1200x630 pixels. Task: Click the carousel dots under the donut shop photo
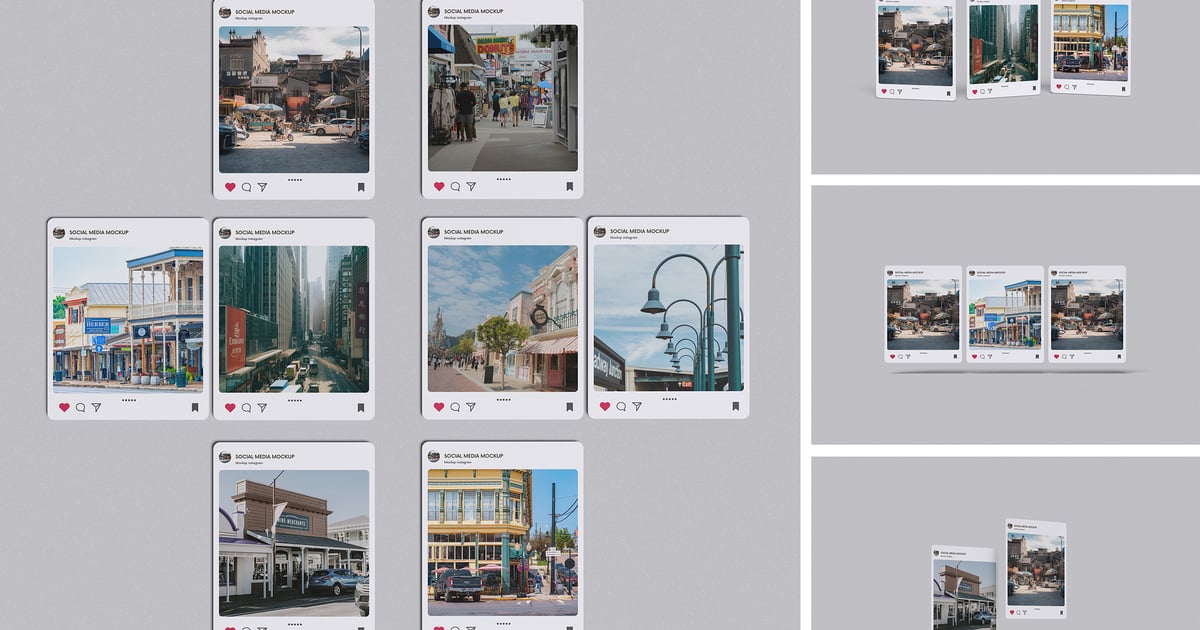click(503, 179)
